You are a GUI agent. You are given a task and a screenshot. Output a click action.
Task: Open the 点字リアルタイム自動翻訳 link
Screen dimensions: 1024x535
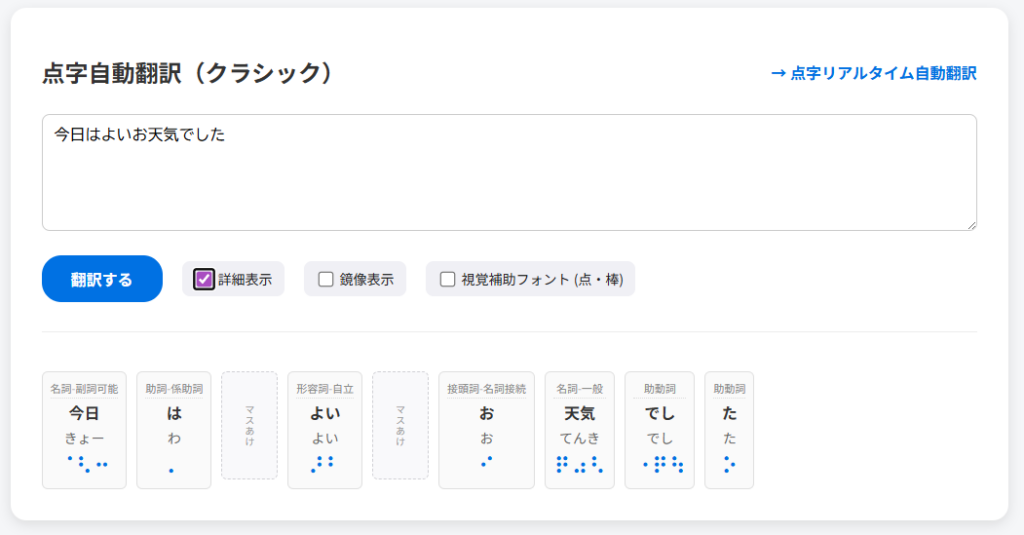tap(873, 73)
